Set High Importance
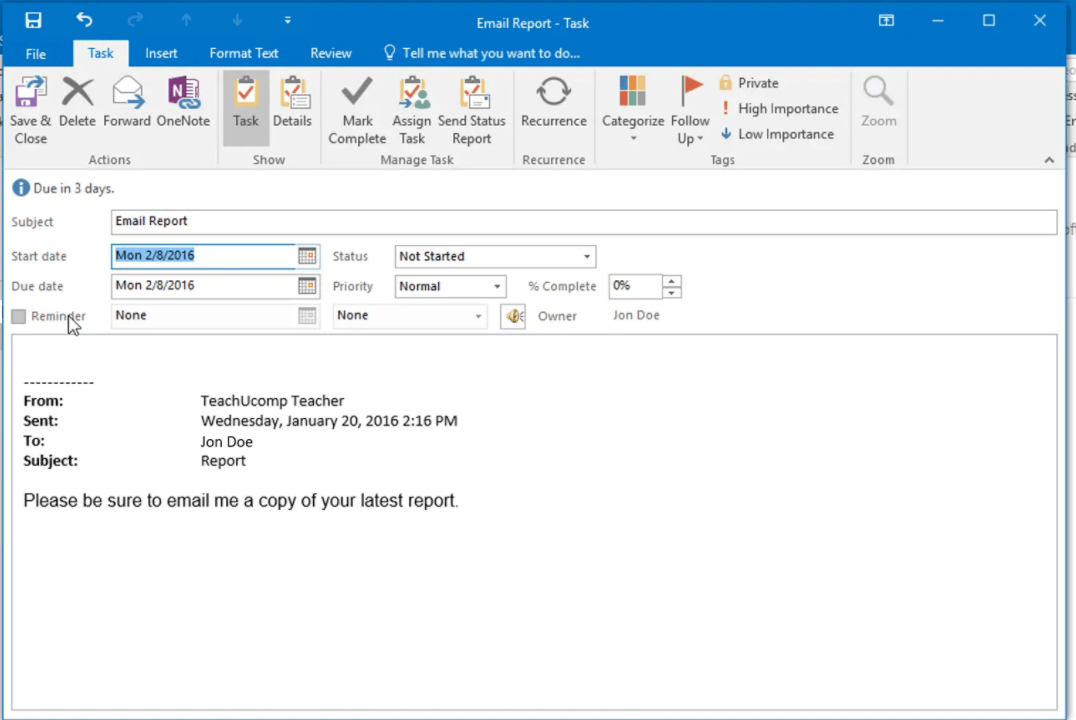The image size is (1076, 720). (x=780, y=108)
